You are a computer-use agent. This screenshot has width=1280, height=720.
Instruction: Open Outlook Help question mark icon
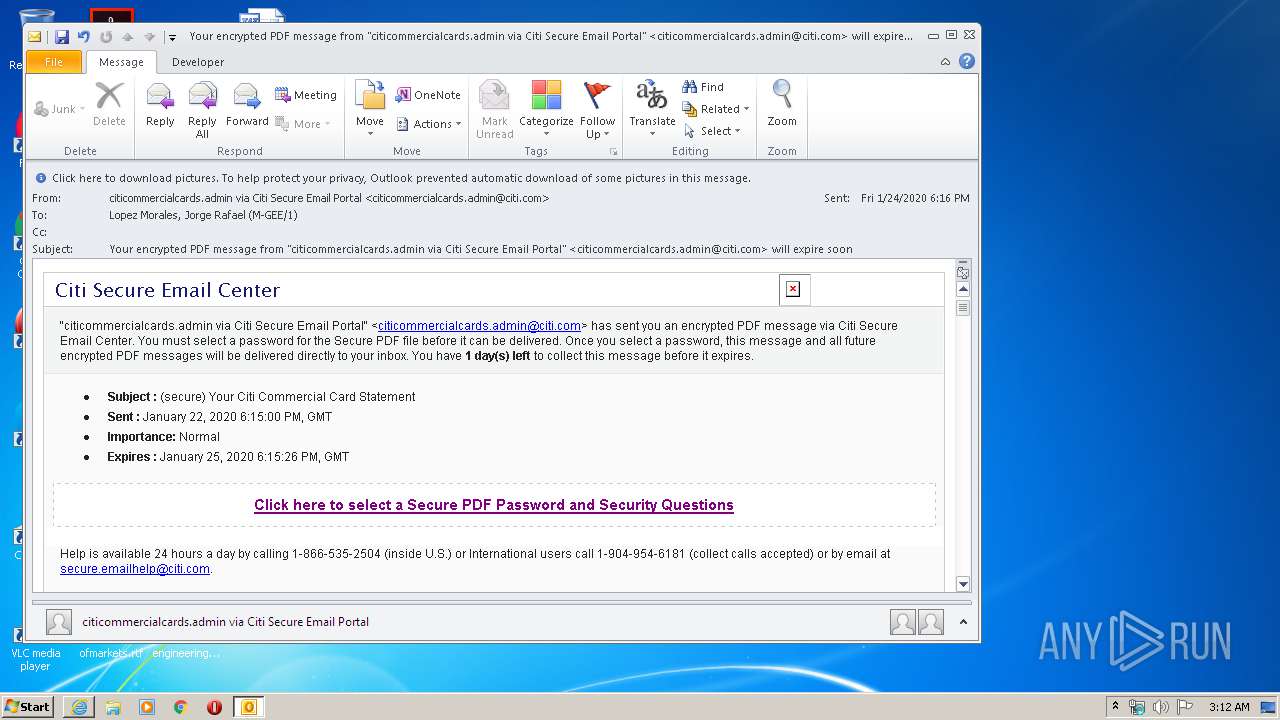pyautogui.click(x=967, y=61)
